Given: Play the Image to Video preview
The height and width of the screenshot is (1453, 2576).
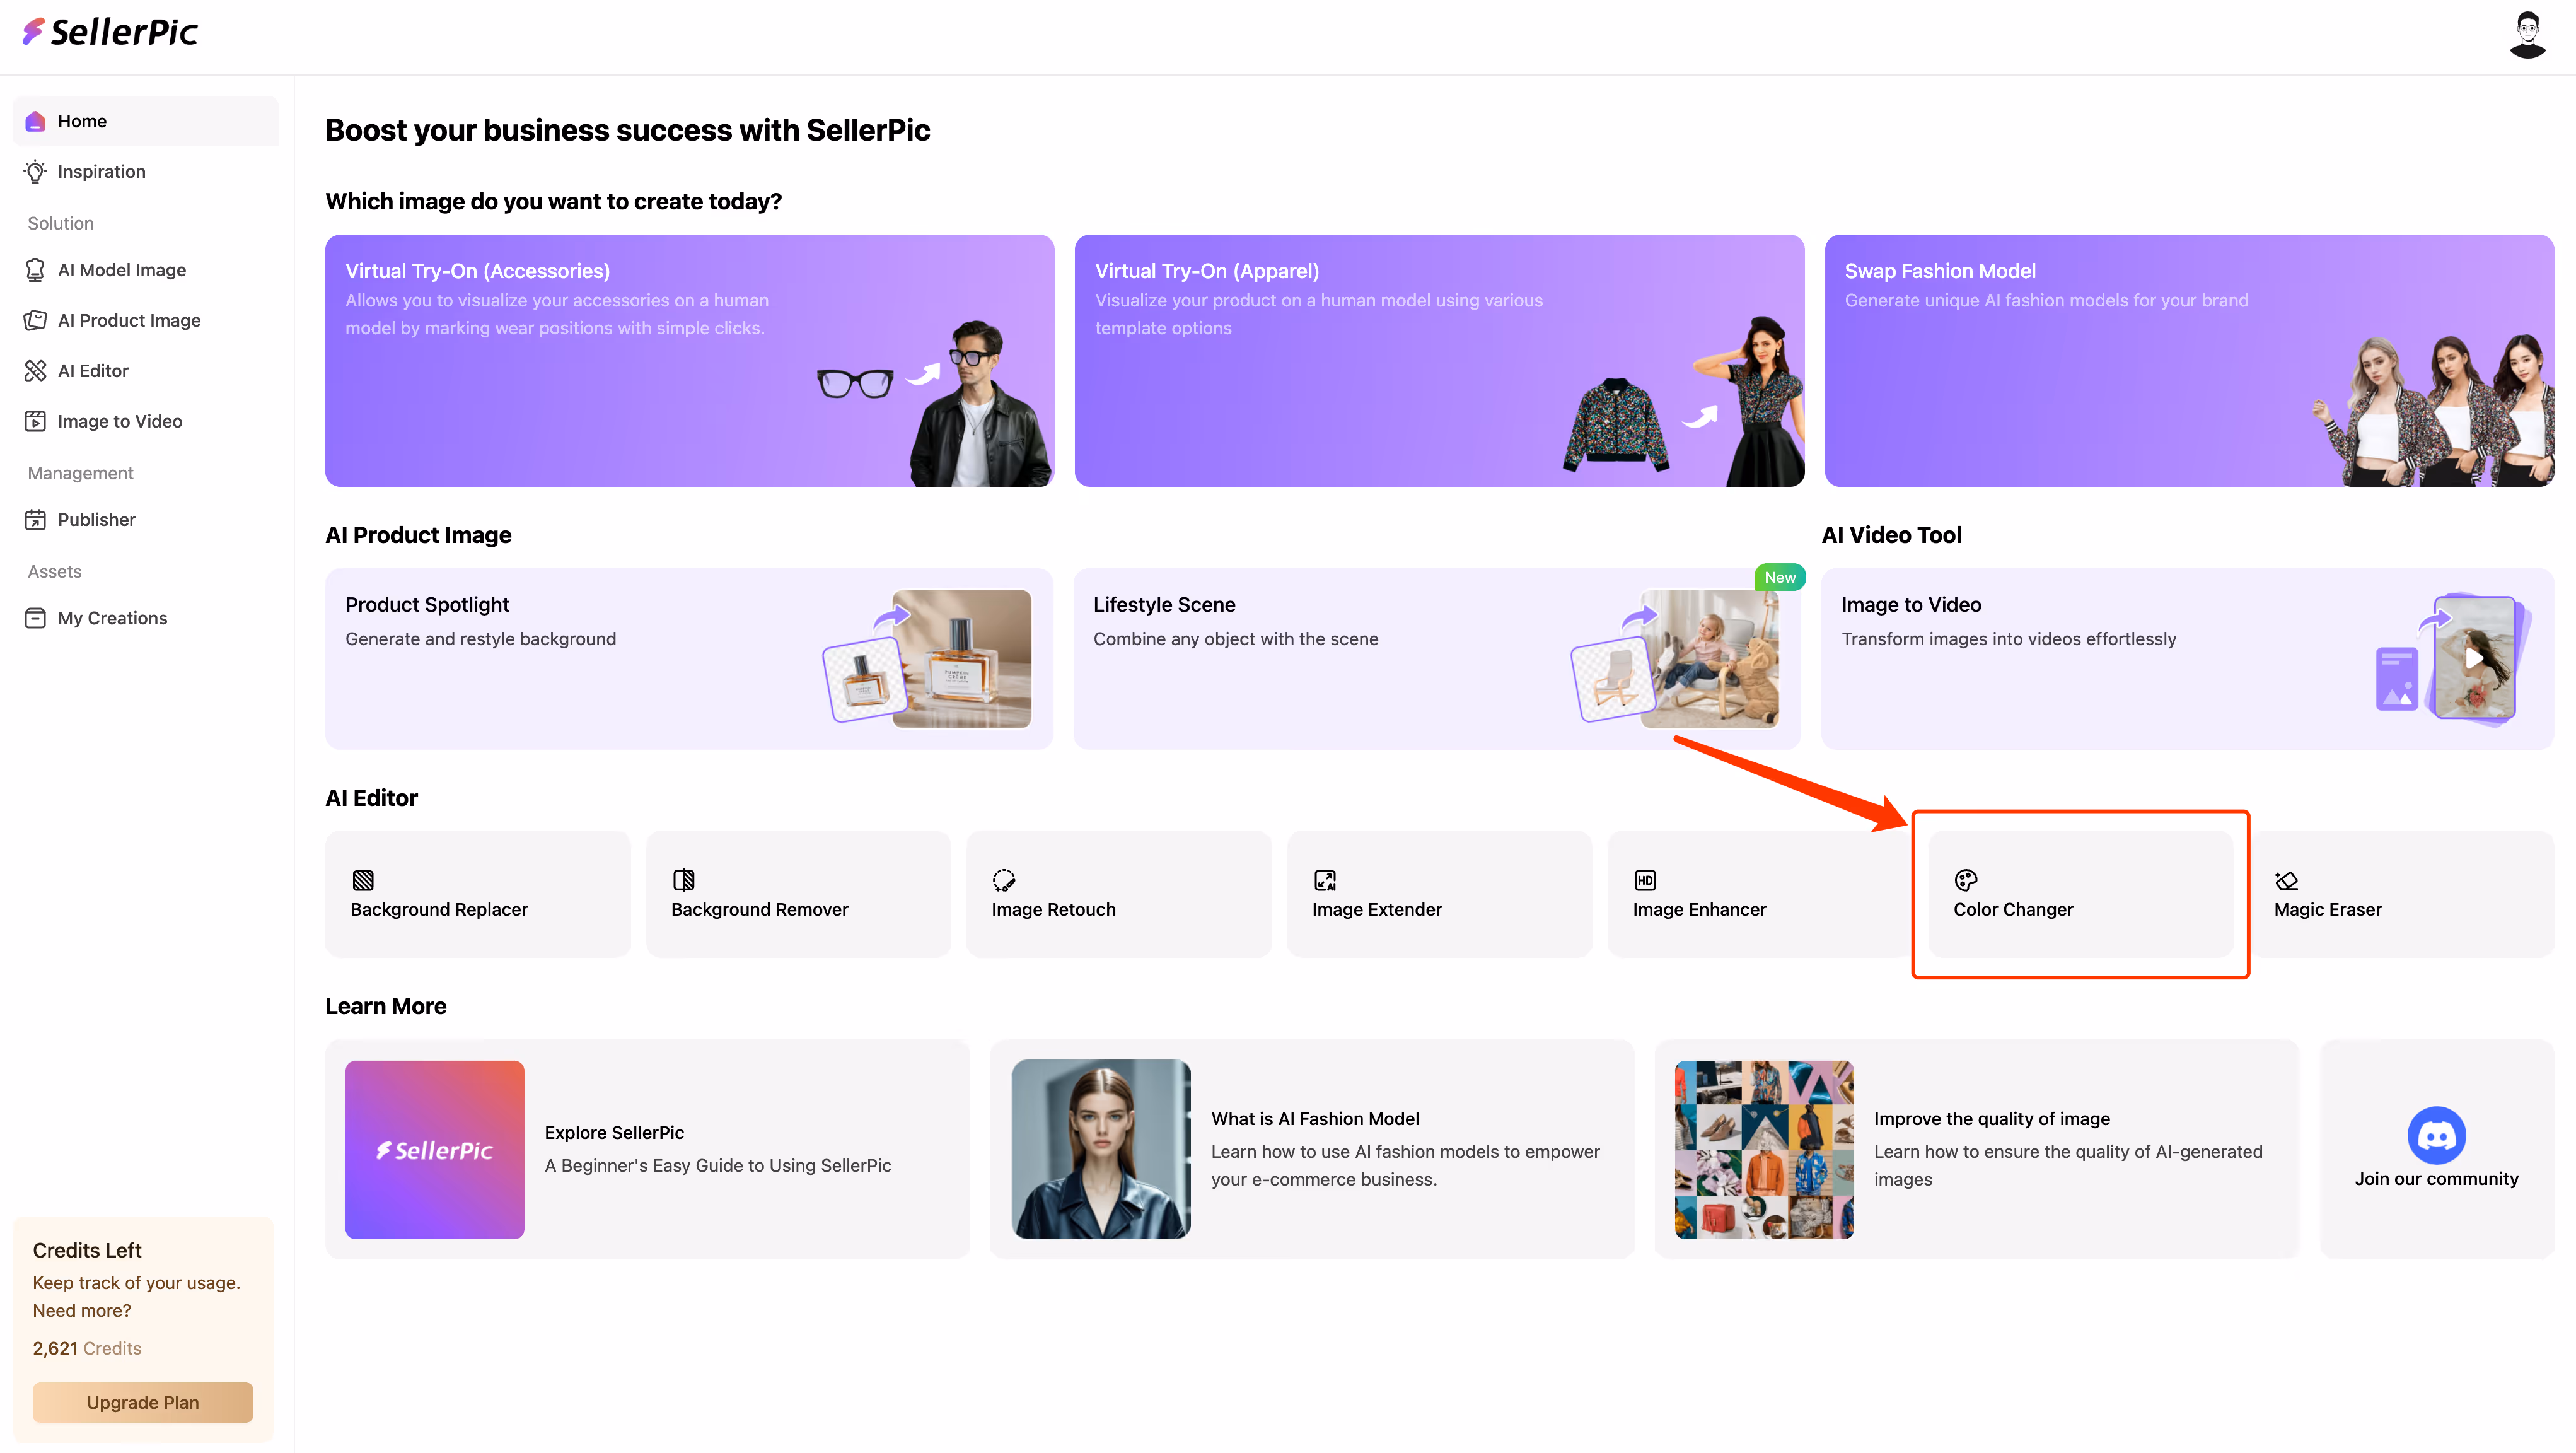Looking at the screenshot, I should point(2474,658).
